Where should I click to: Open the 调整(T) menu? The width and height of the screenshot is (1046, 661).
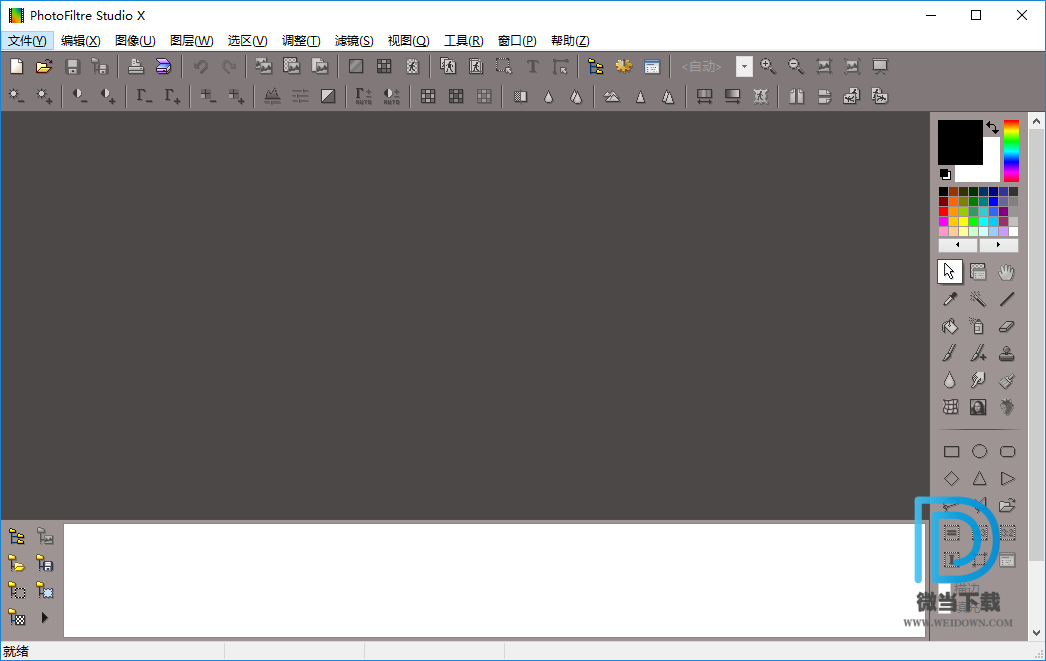(301, 41)
